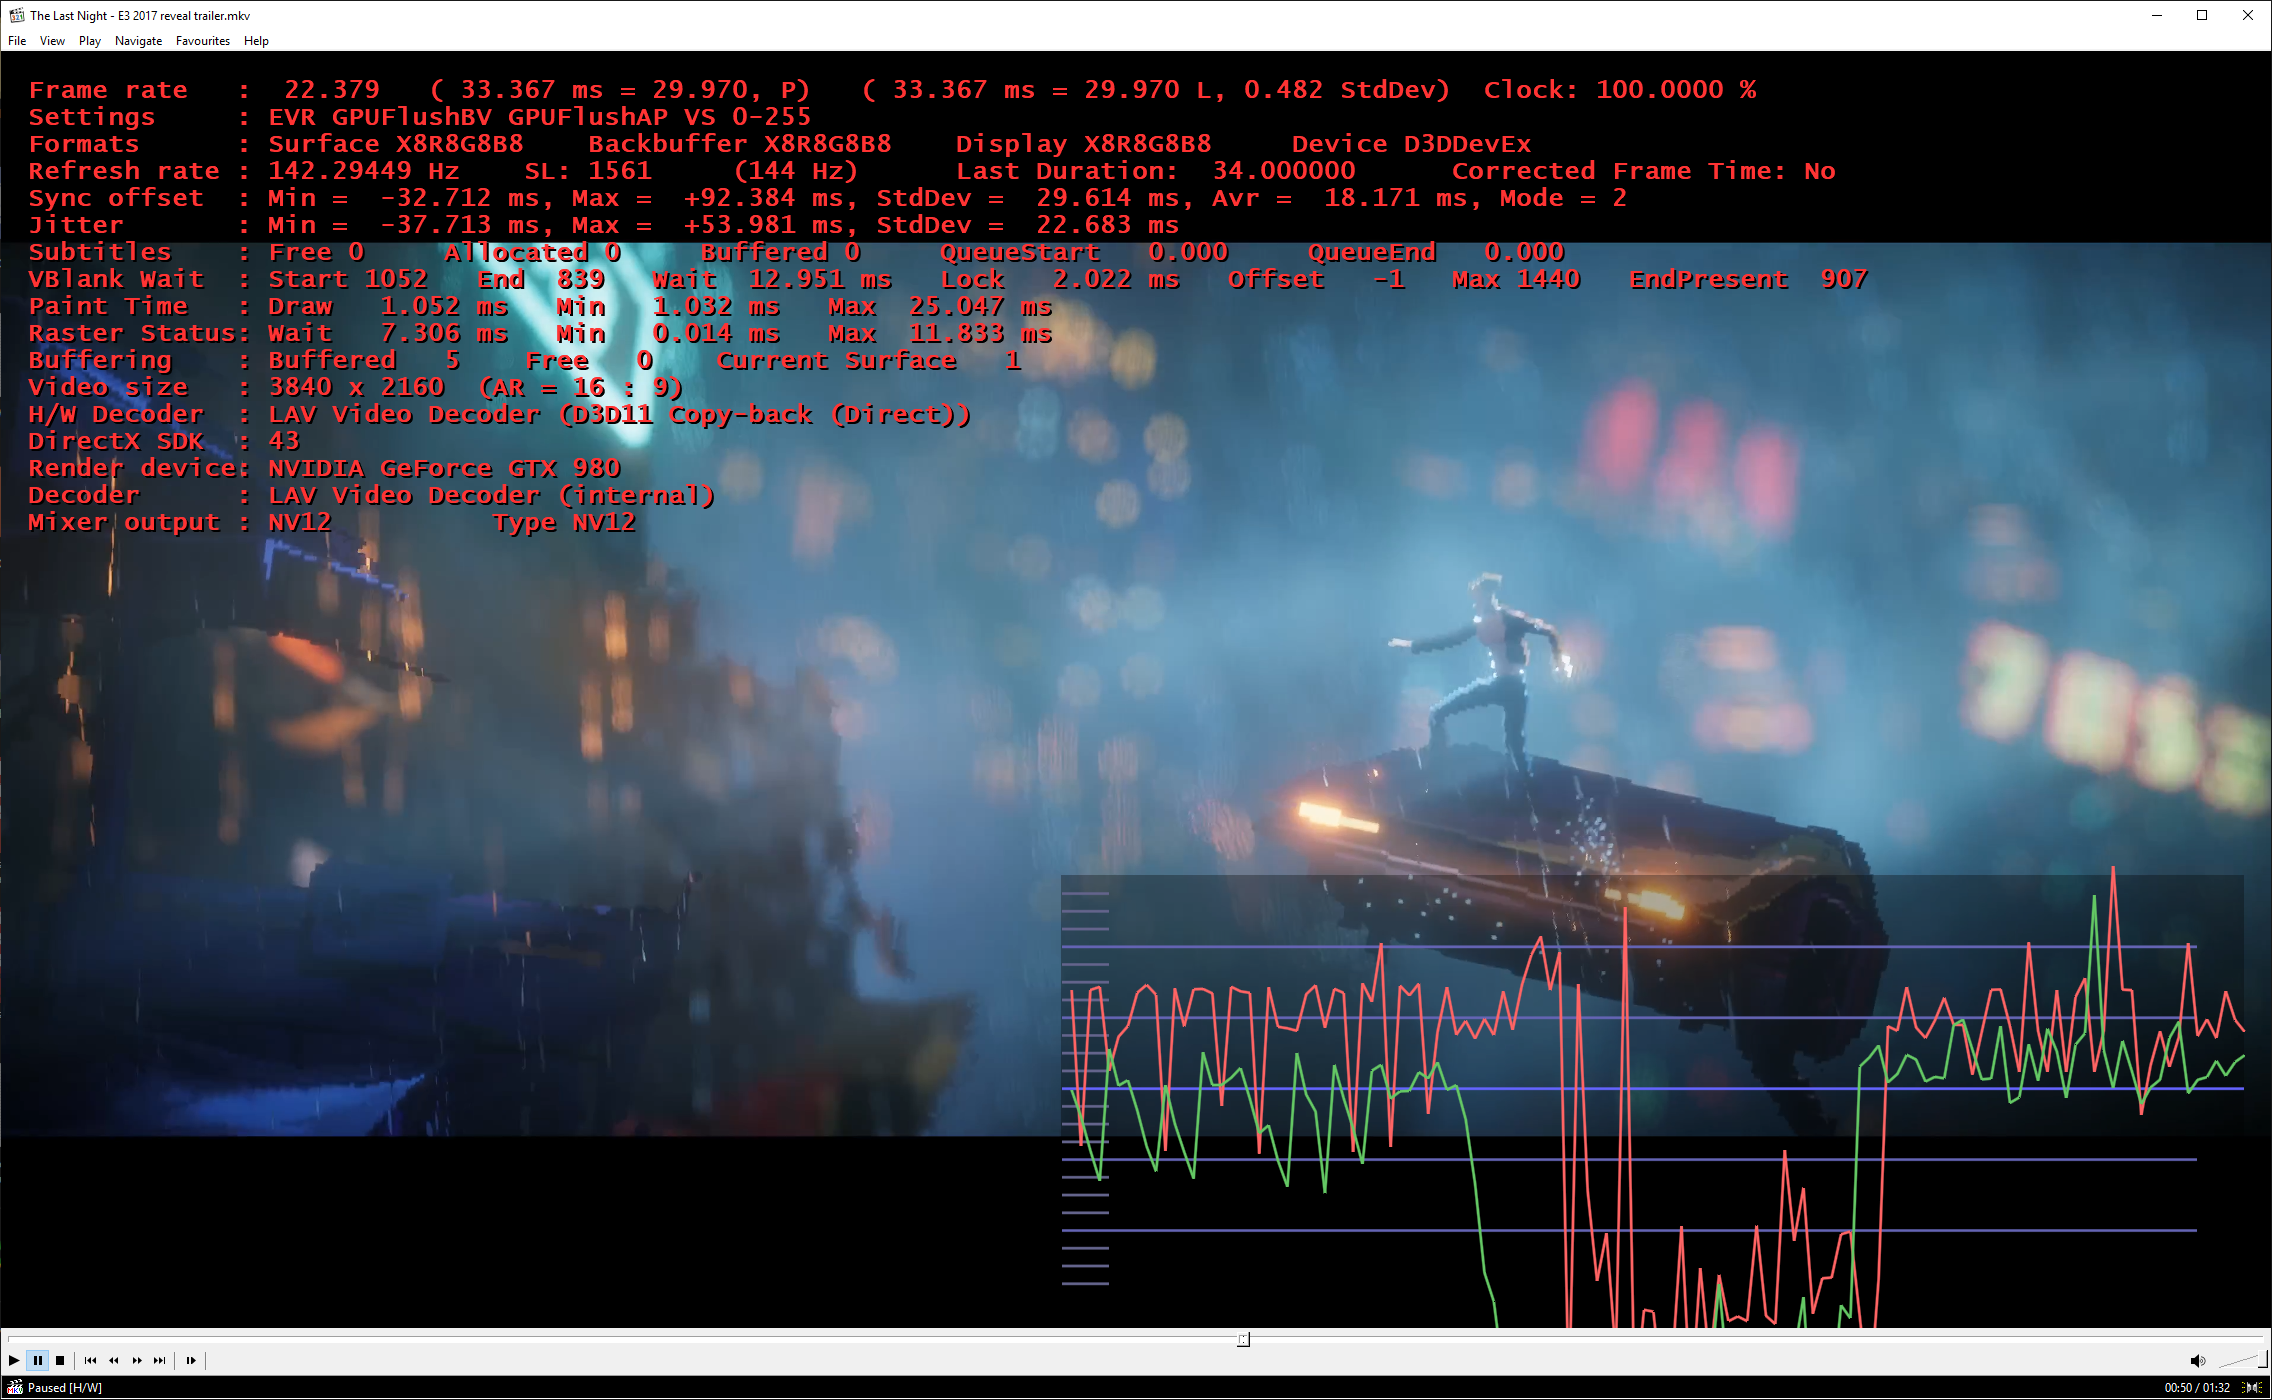Open the File menu
2272x1400 pixels.
(17, 41)
